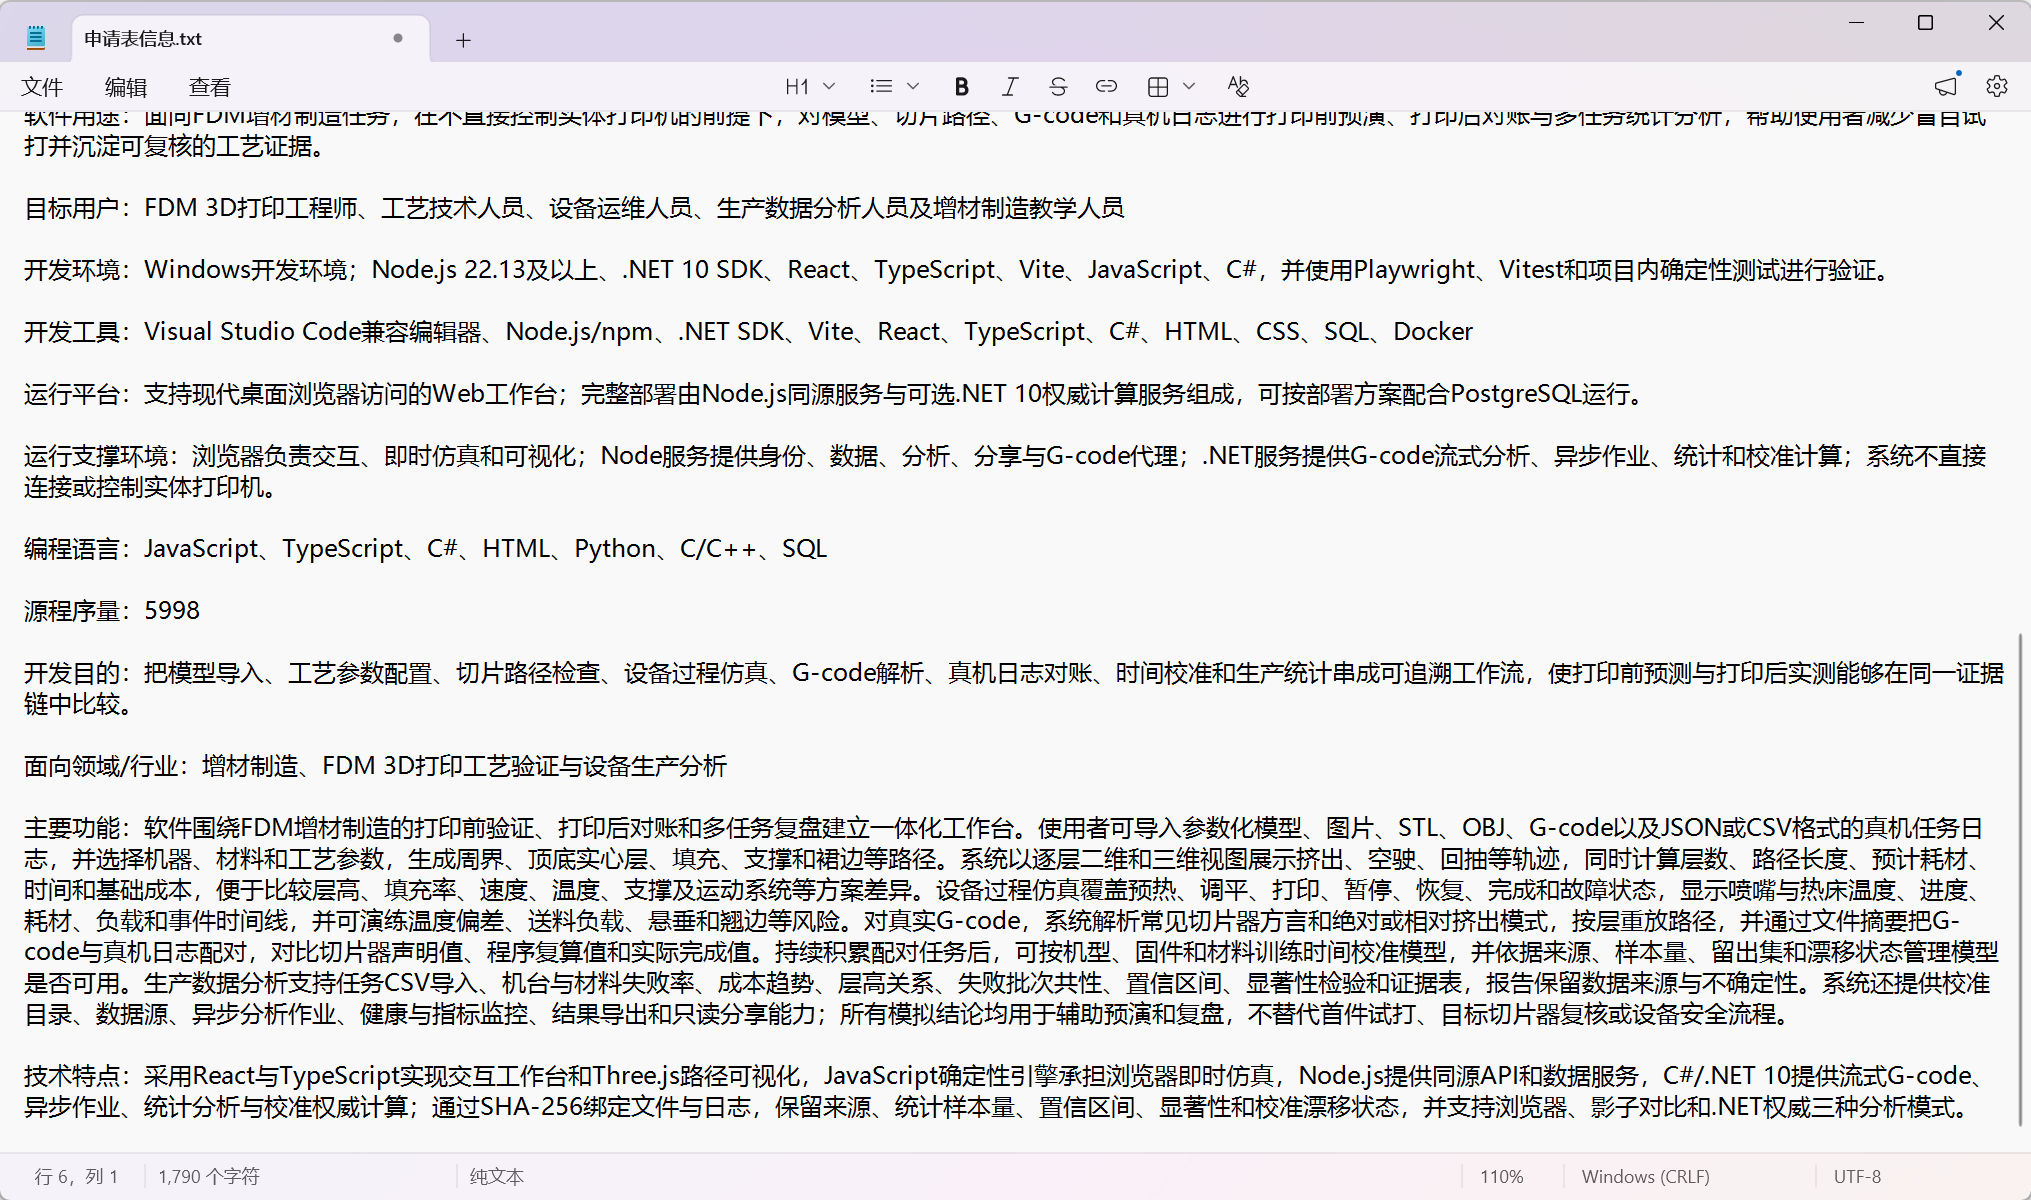The image size is (2031, 1200).
Task: Place cursor at 目标用户 line
Action: [x=574, y=208]
